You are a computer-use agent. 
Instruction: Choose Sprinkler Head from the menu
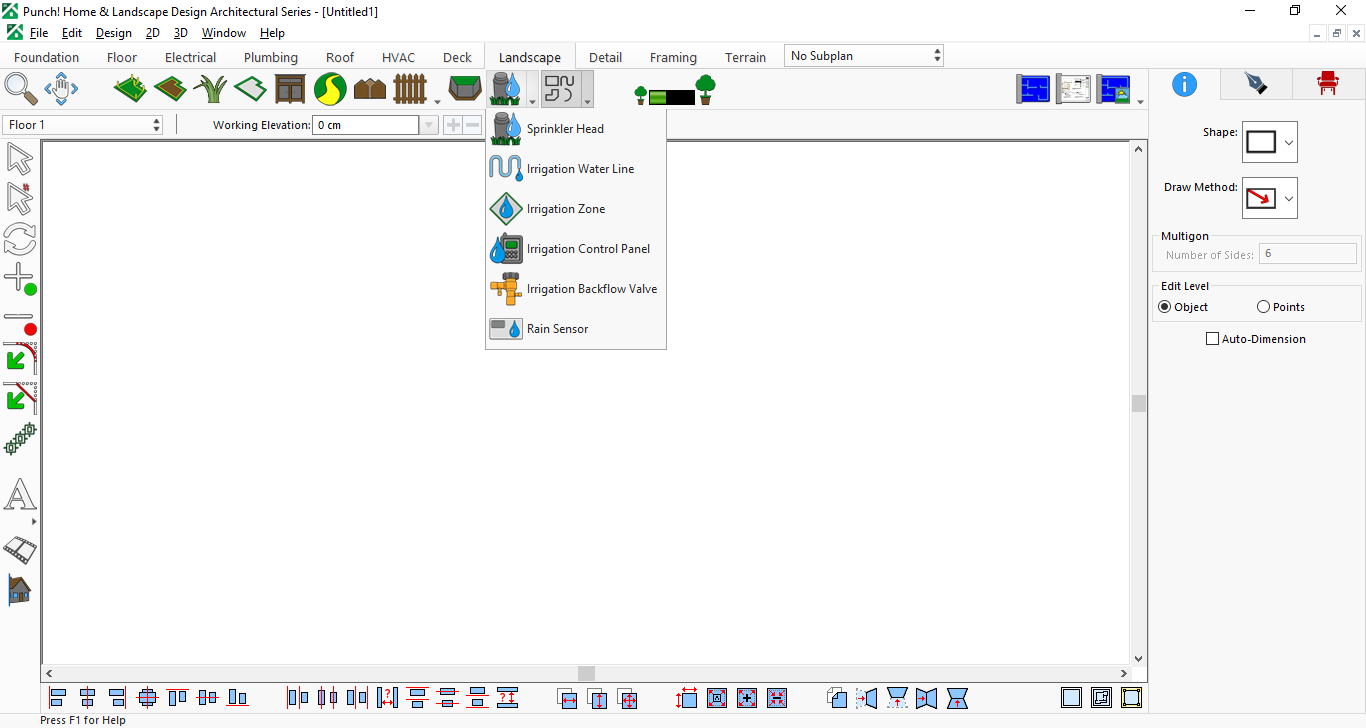click(576, 129)
